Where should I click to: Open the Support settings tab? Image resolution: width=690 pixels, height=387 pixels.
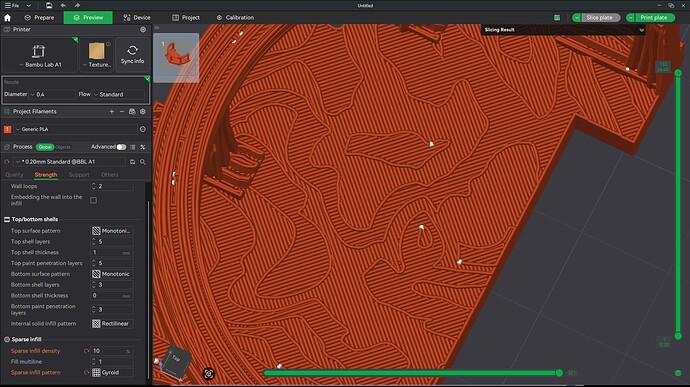(79, 175)
